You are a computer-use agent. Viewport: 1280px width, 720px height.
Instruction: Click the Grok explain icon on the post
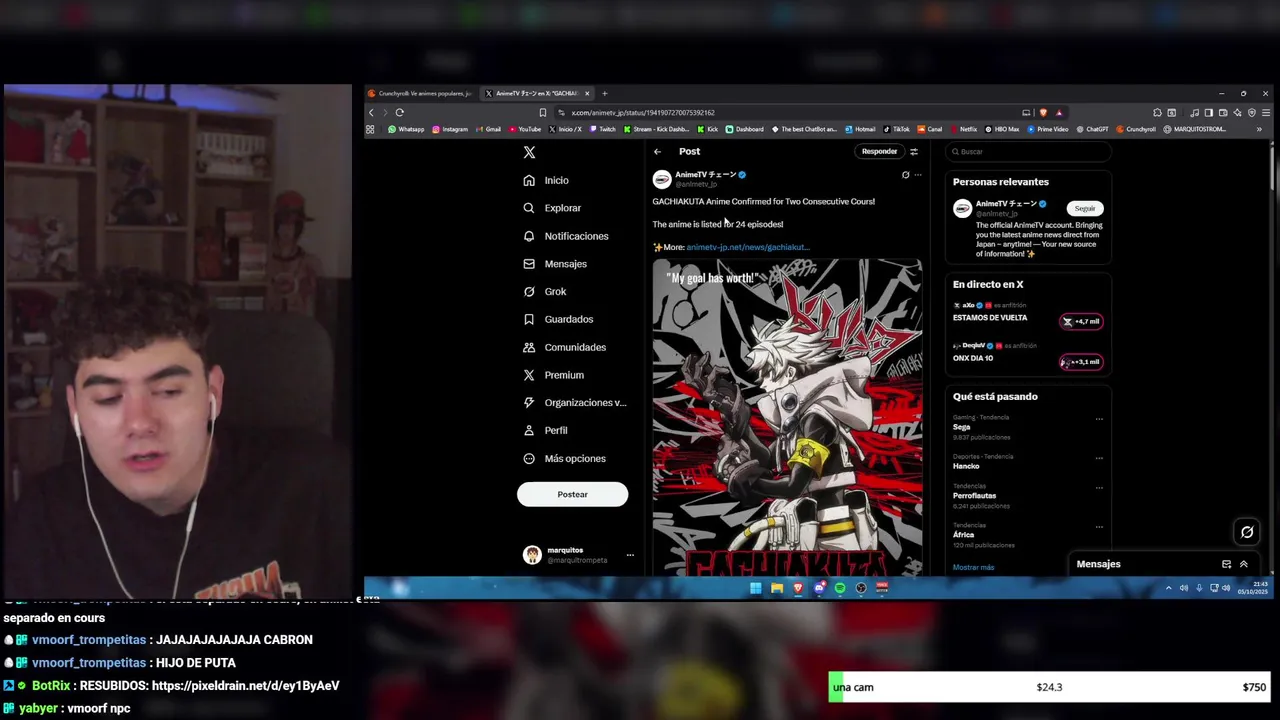tap(905, 175)
